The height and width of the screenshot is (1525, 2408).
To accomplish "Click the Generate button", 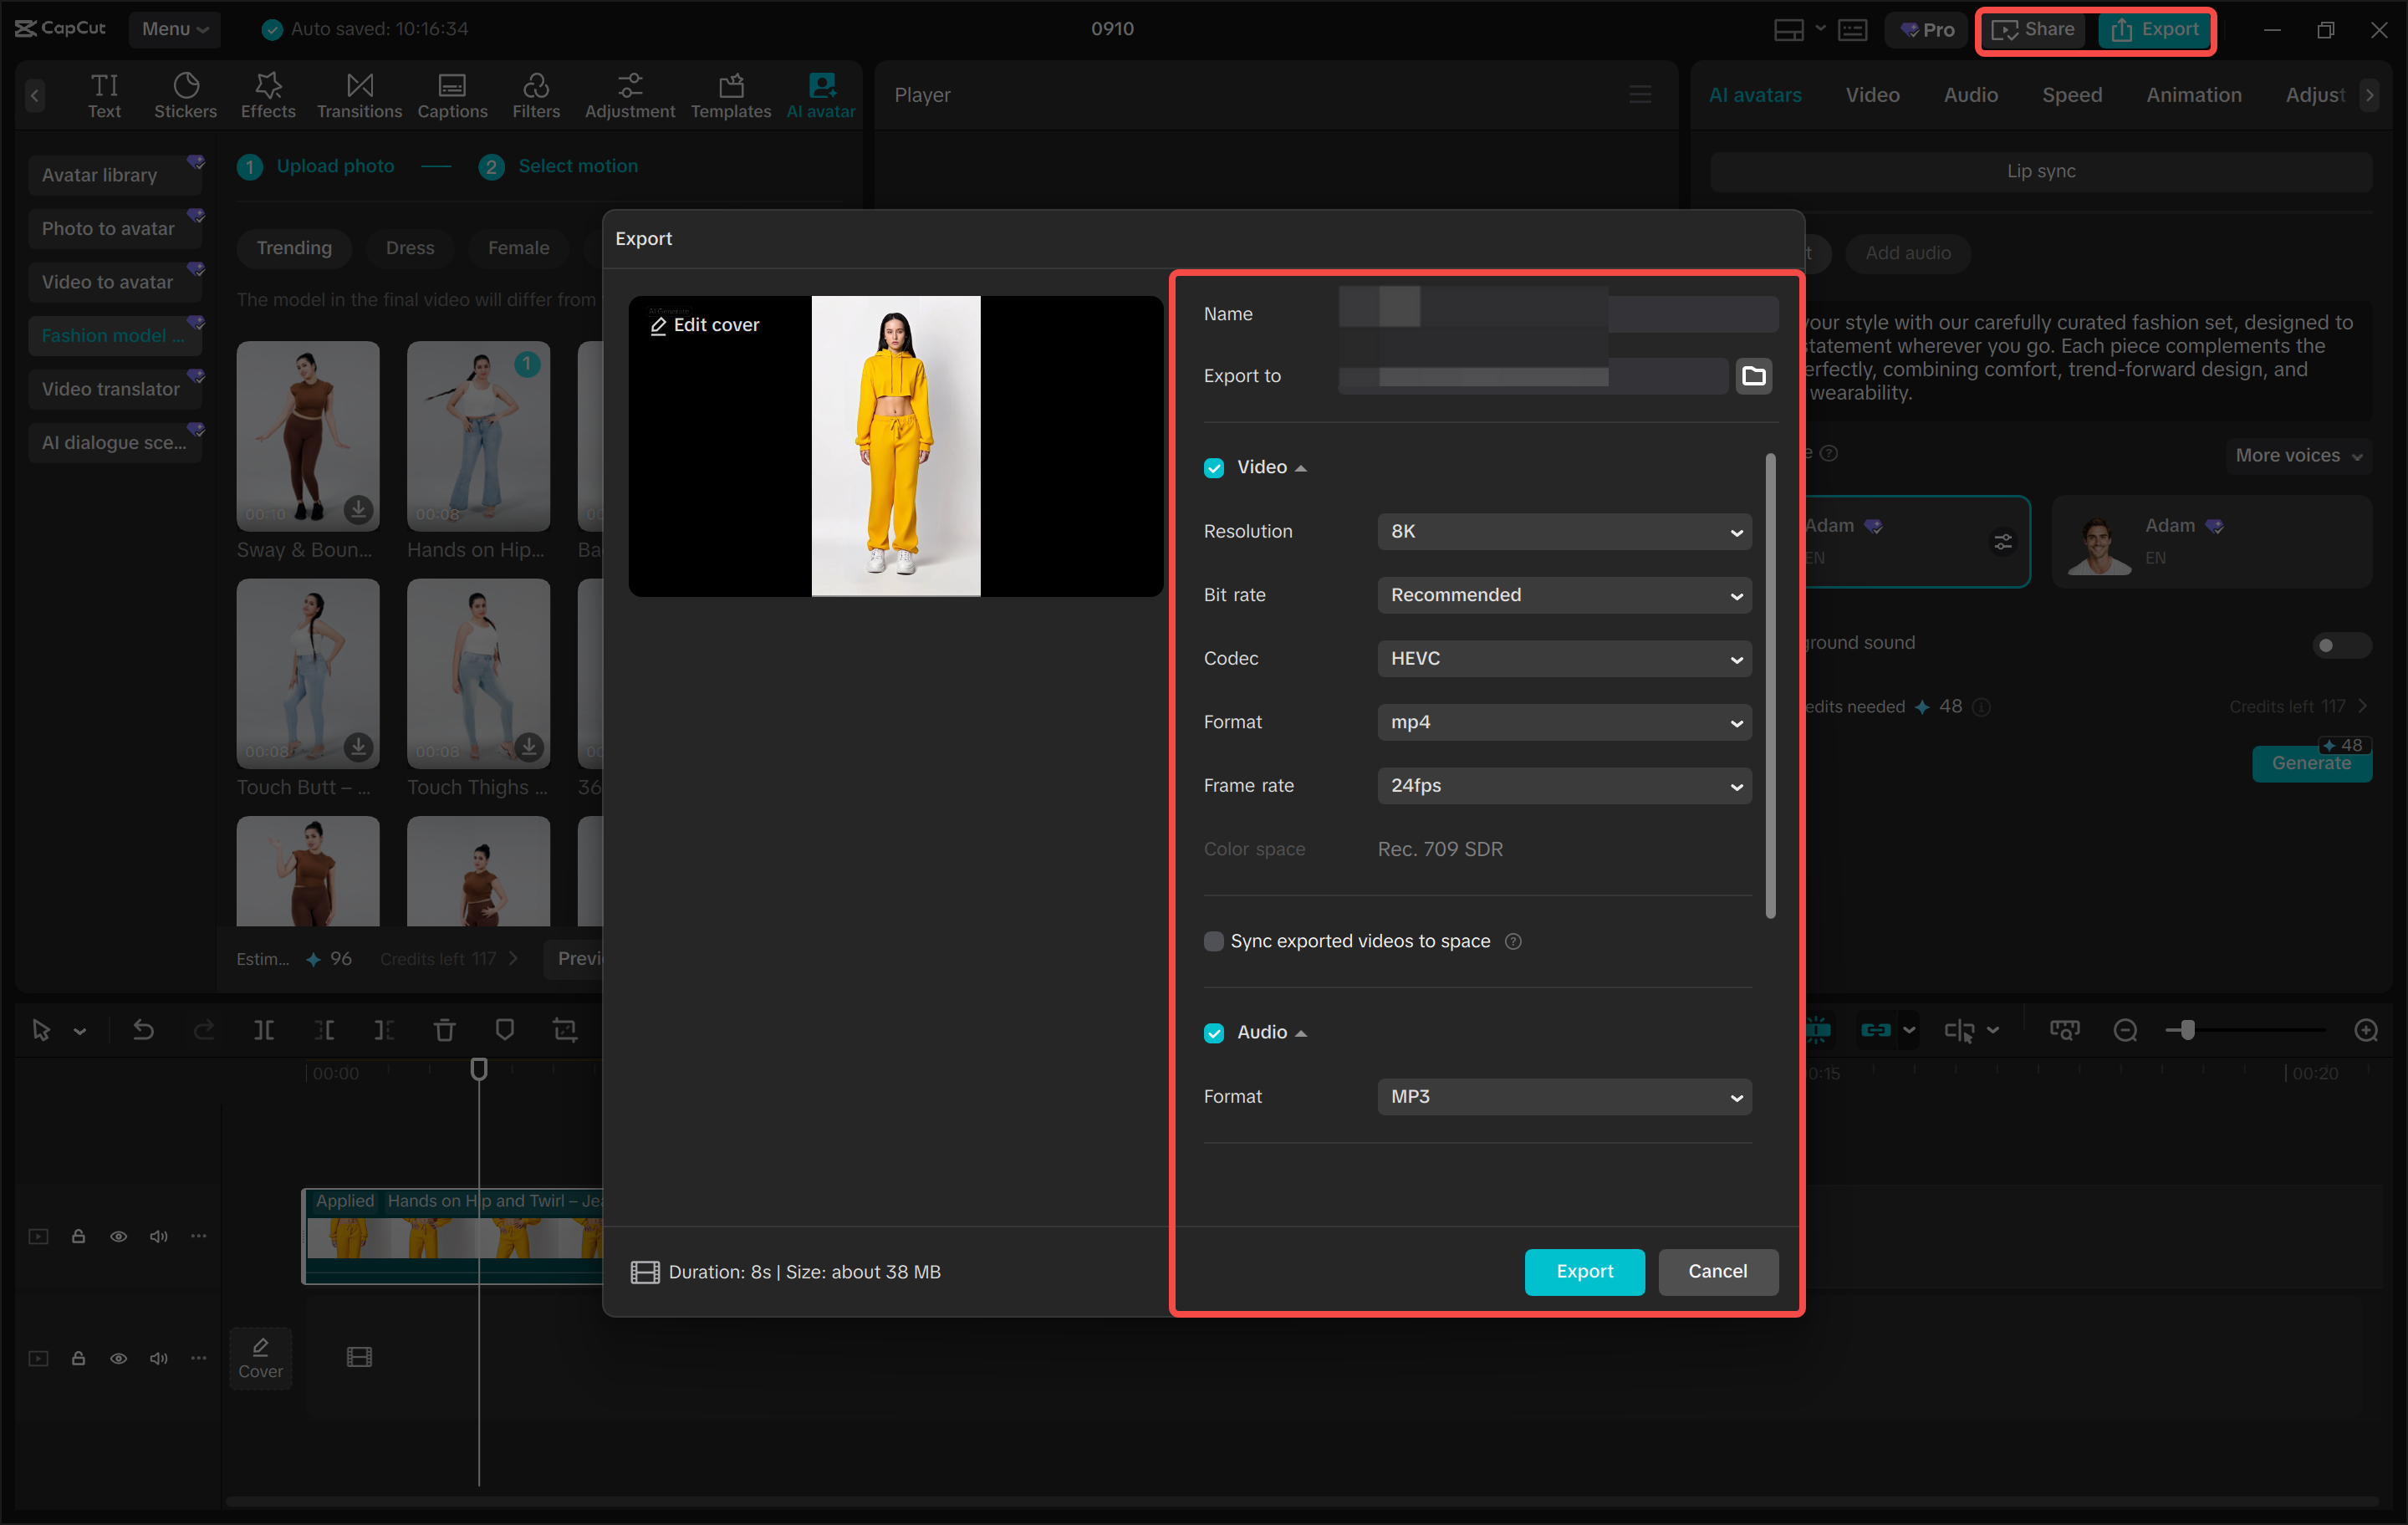I will 2312,762.
